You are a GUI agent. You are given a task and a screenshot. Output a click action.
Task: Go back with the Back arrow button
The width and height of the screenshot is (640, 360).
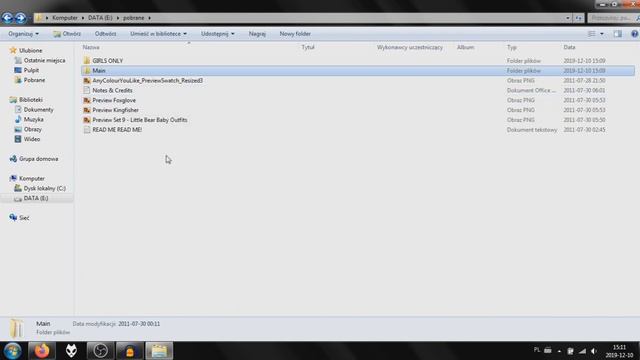tap(7, 18)
